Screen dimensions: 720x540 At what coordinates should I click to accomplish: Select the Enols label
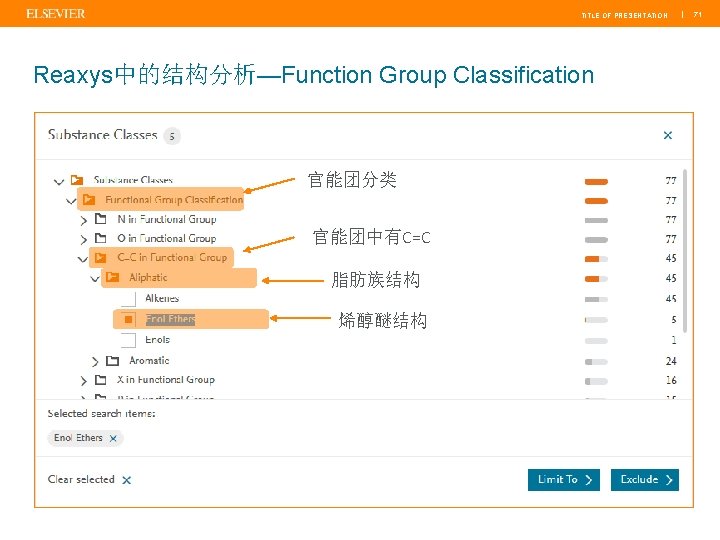pyautogui.click(x=158, y=340)
